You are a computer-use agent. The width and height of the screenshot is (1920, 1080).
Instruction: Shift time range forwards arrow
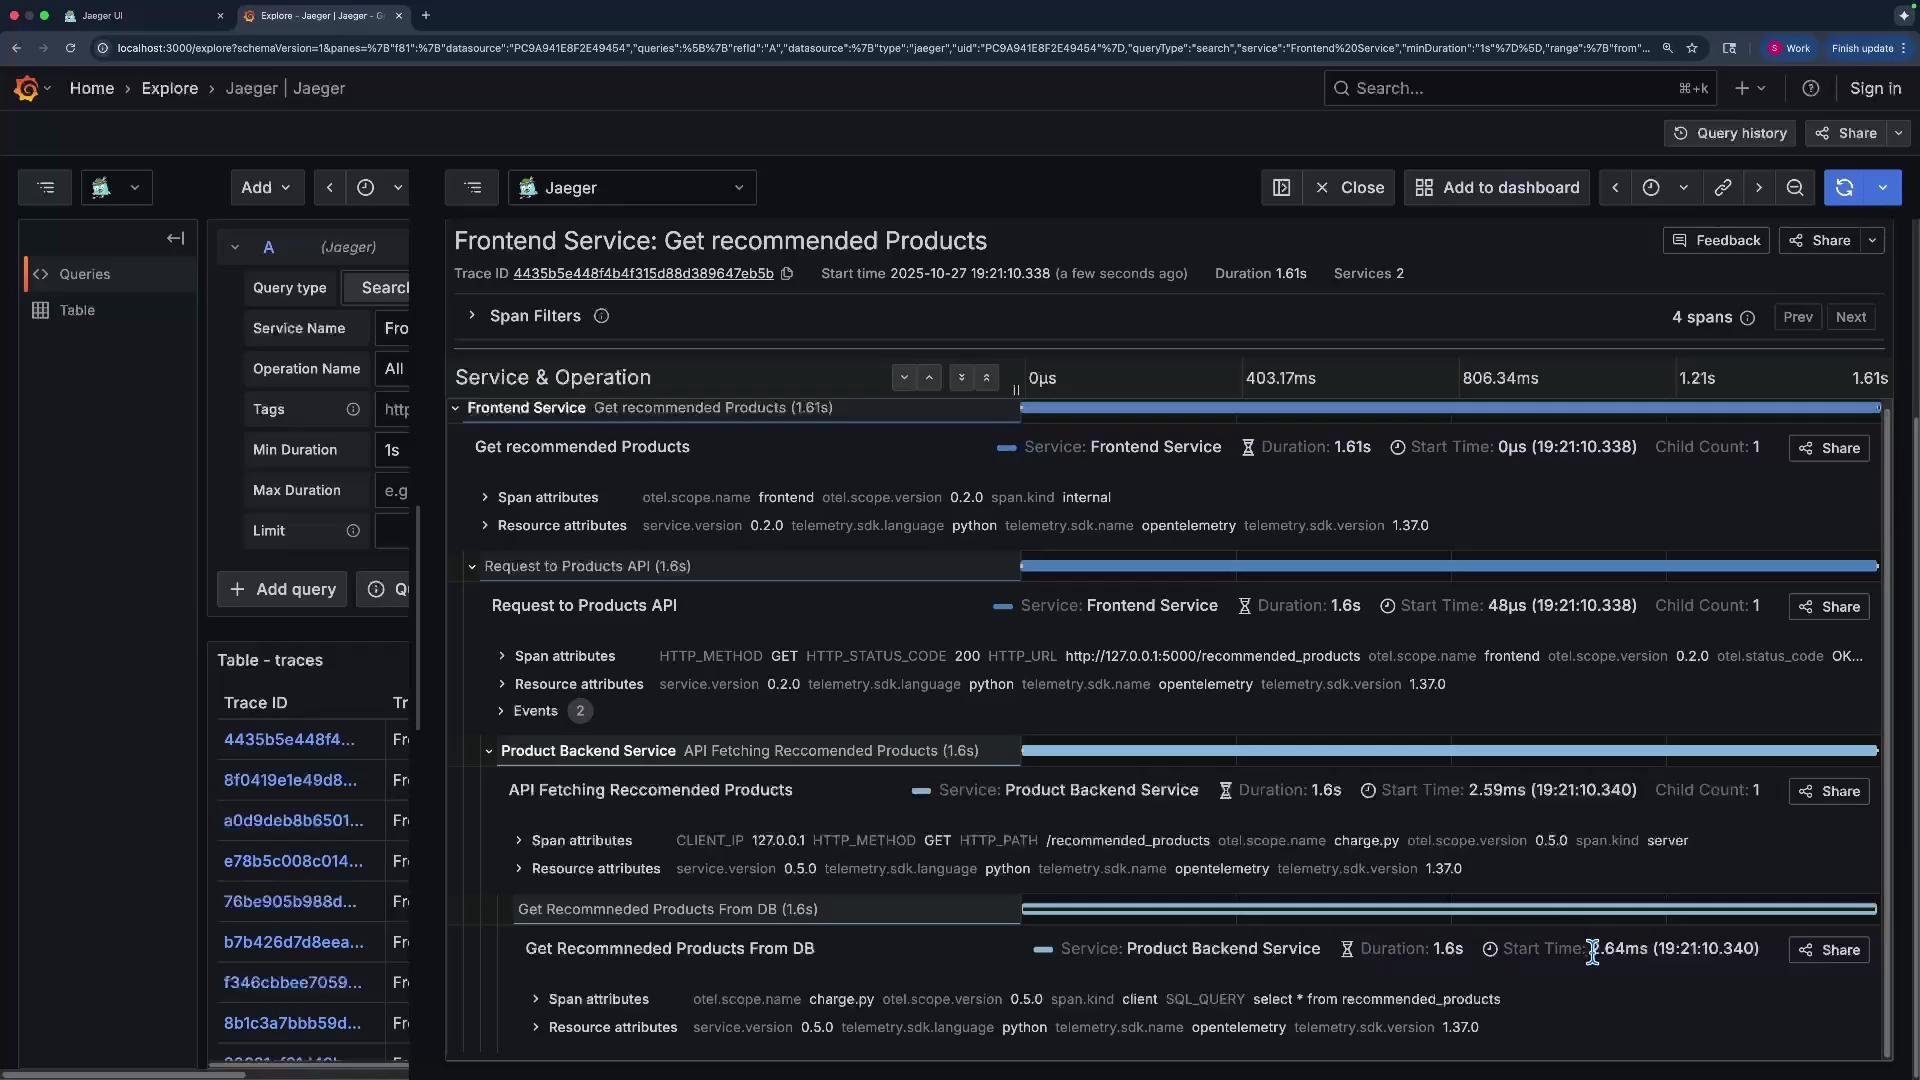coord(1758,188)
